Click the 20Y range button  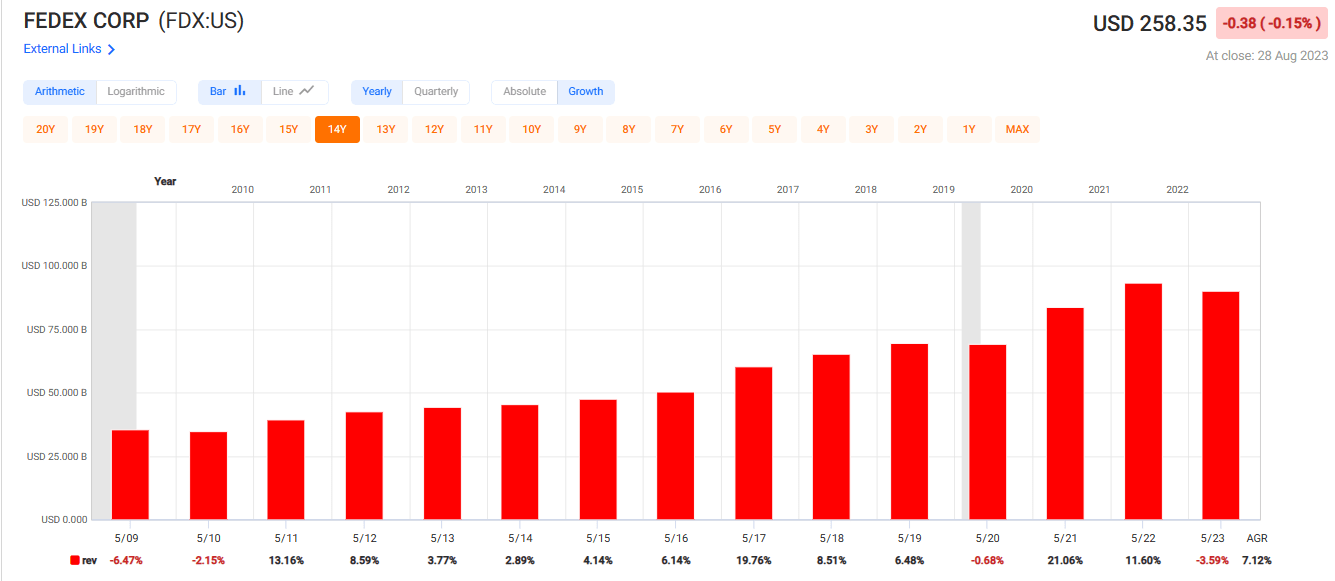[45, 129]
